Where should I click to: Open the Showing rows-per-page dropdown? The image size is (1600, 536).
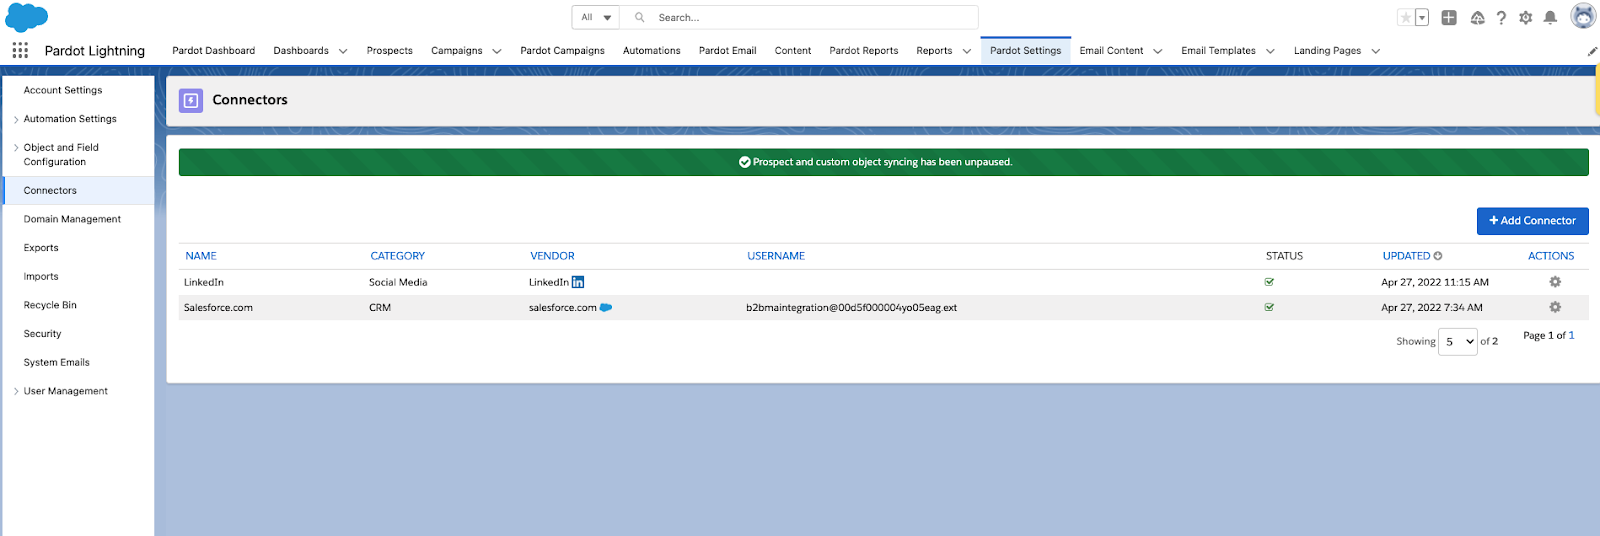coord(1459,342)
